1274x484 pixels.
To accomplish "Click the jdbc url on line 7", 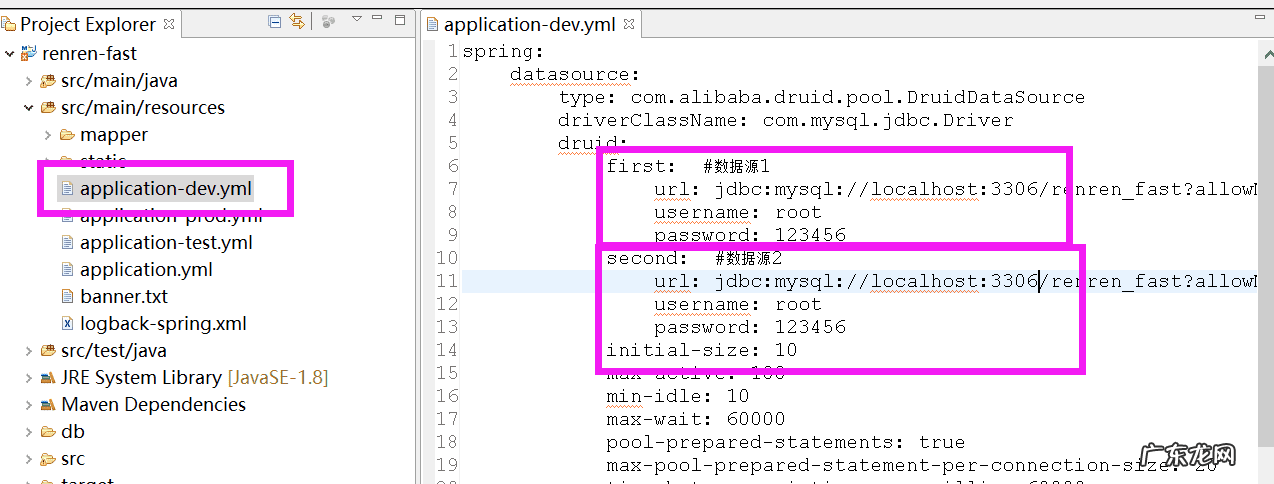I will point(955,189).
